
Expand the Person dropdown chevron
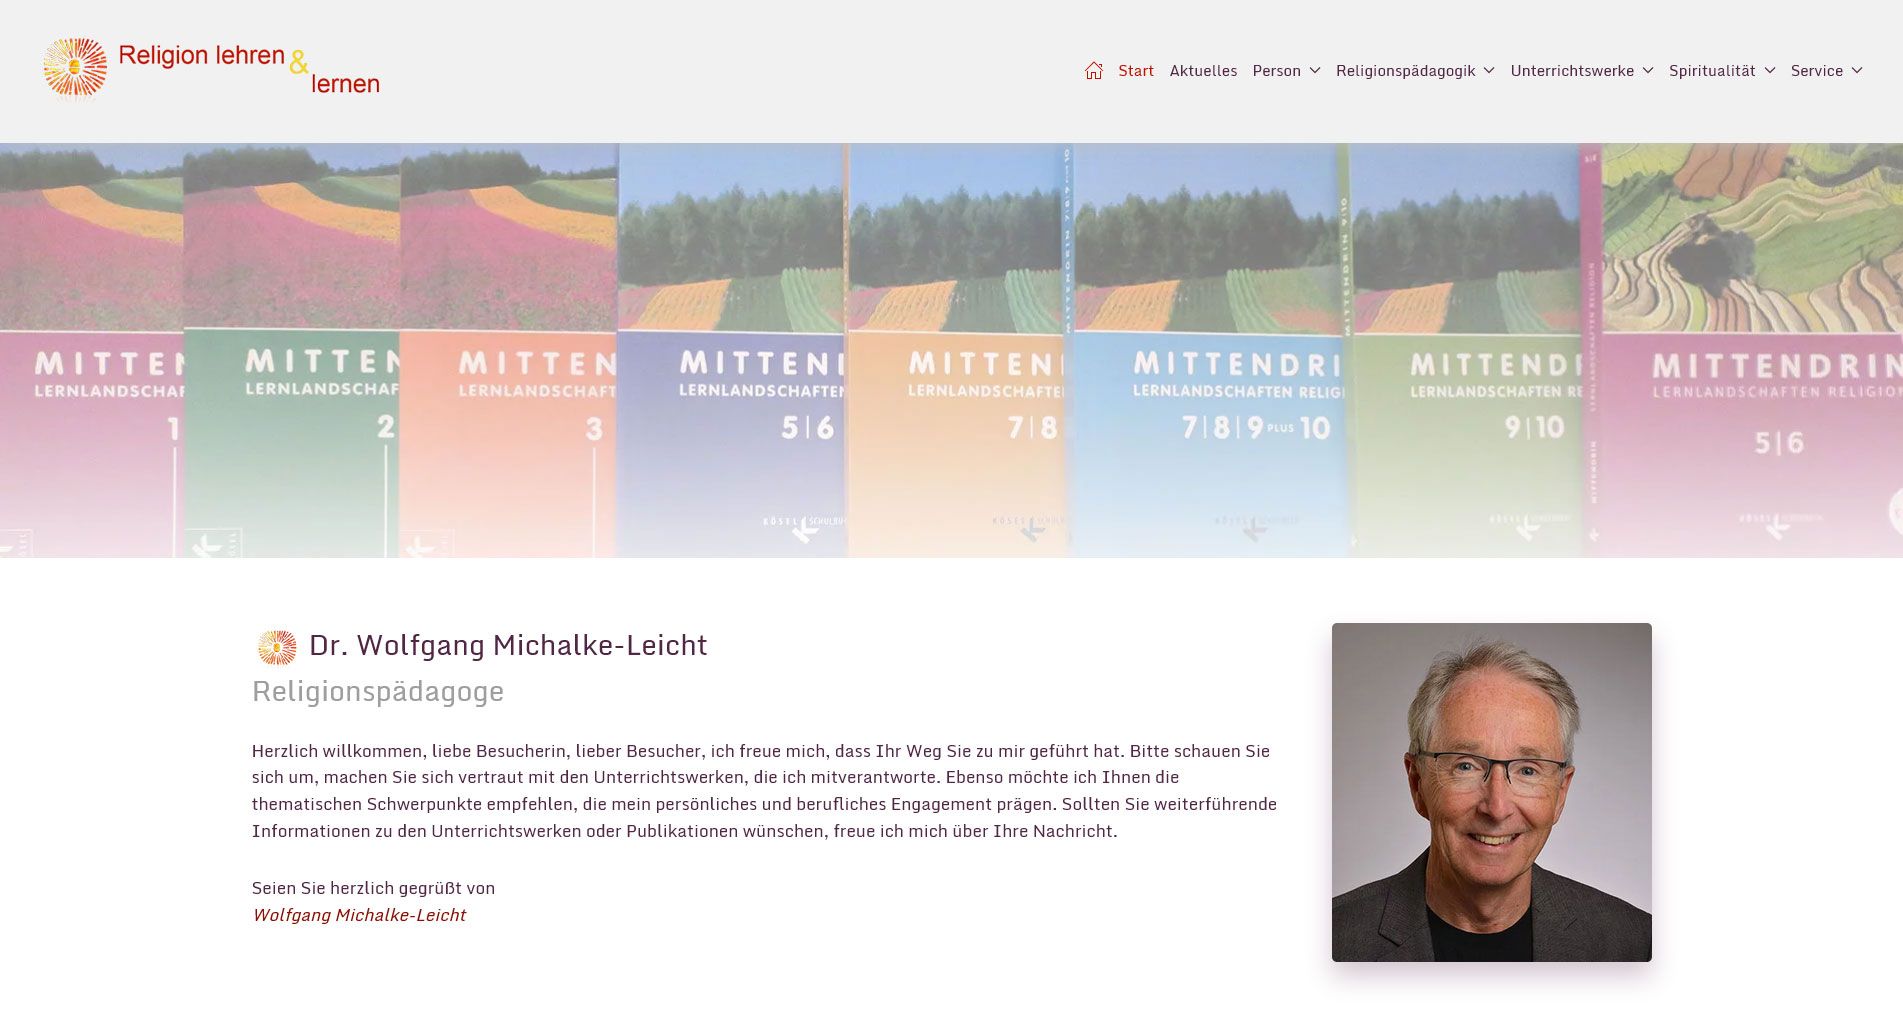1315,71
